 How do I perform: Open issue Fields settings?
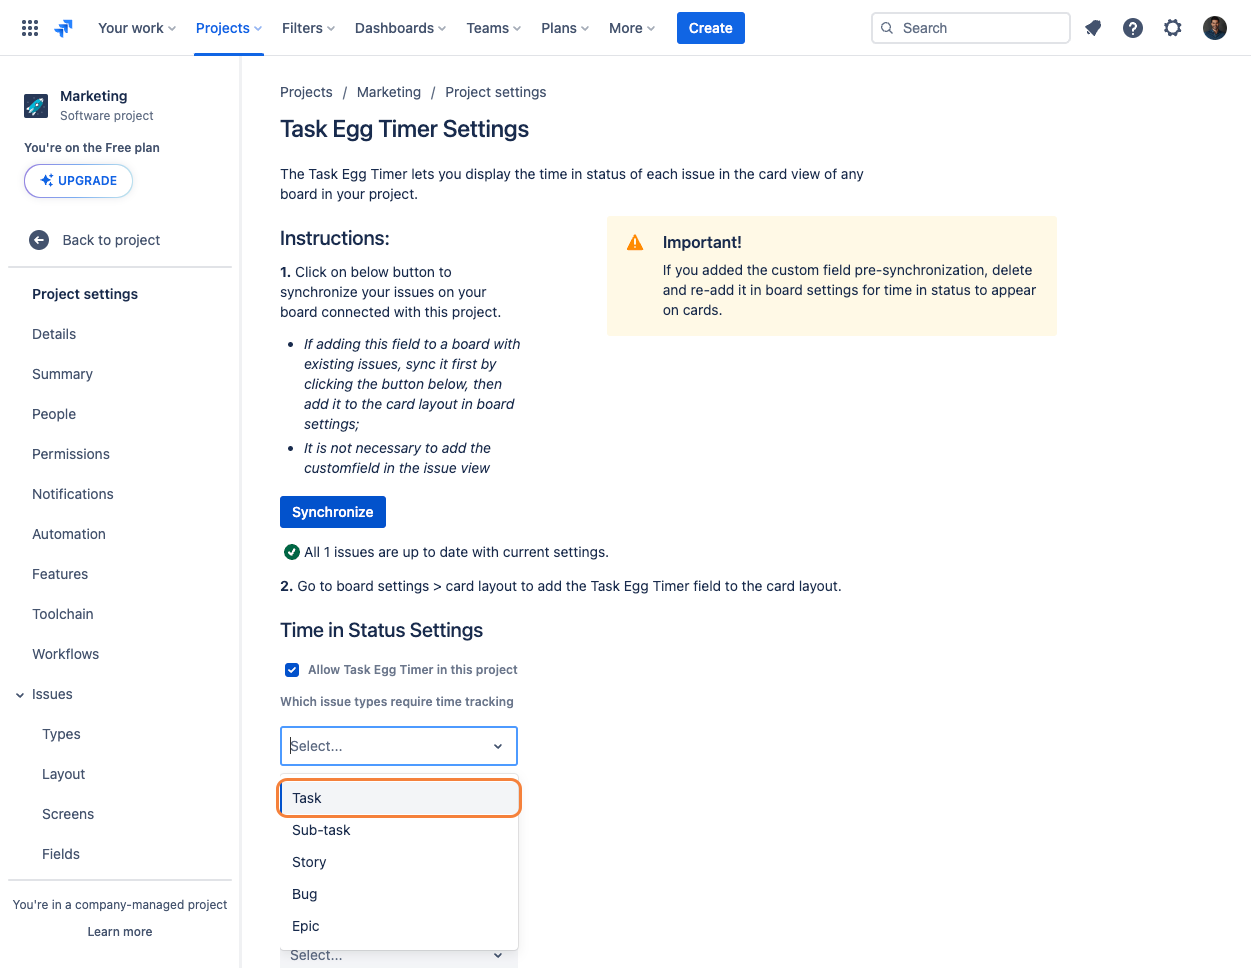click(x=61, y=854)
